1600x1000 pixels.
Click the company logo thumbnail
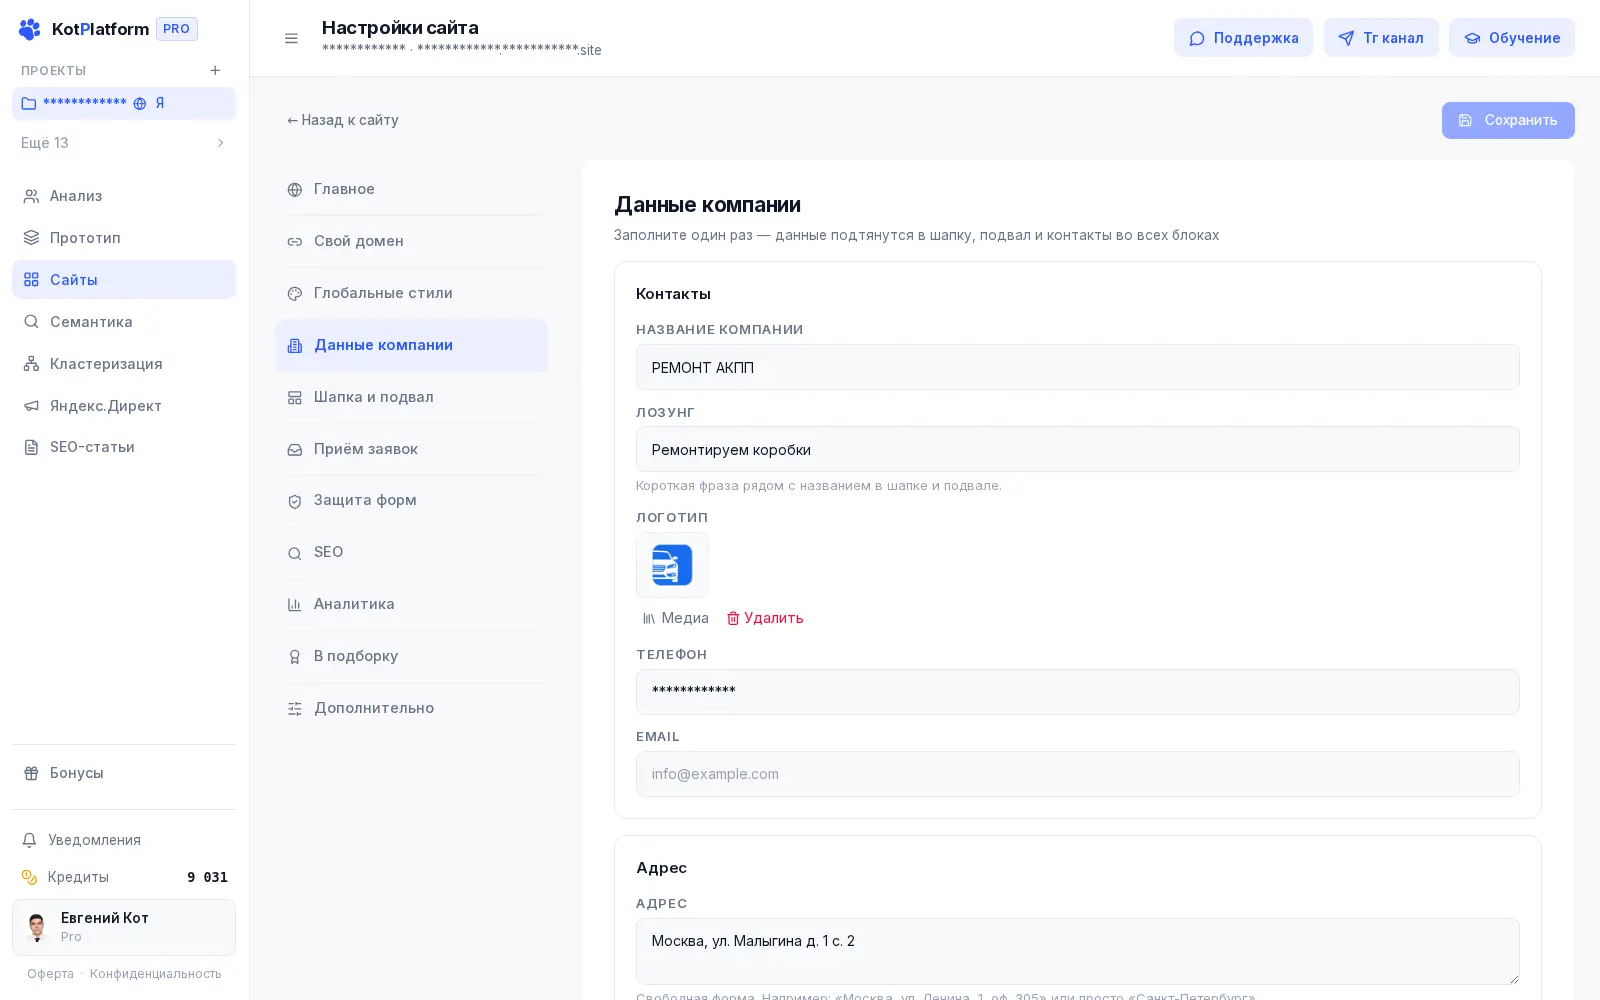coord(672,565)
